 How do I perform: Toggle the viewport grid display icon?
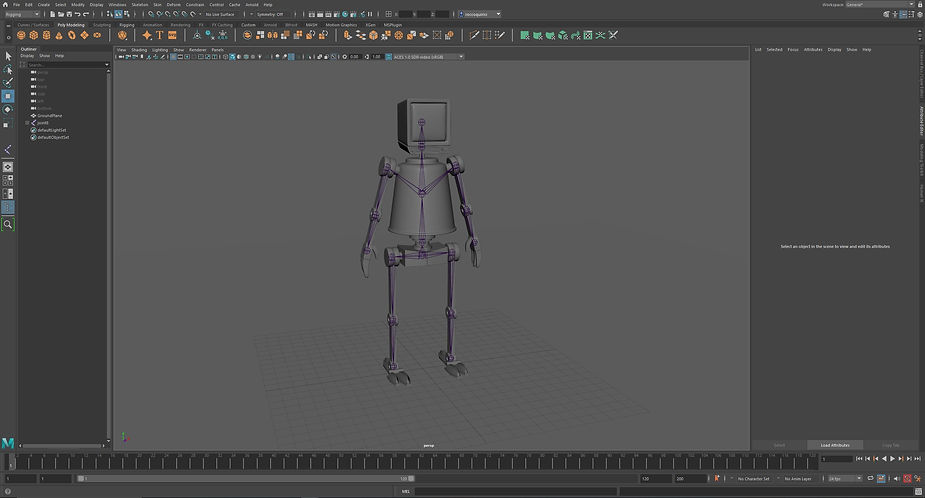point(173,57)
